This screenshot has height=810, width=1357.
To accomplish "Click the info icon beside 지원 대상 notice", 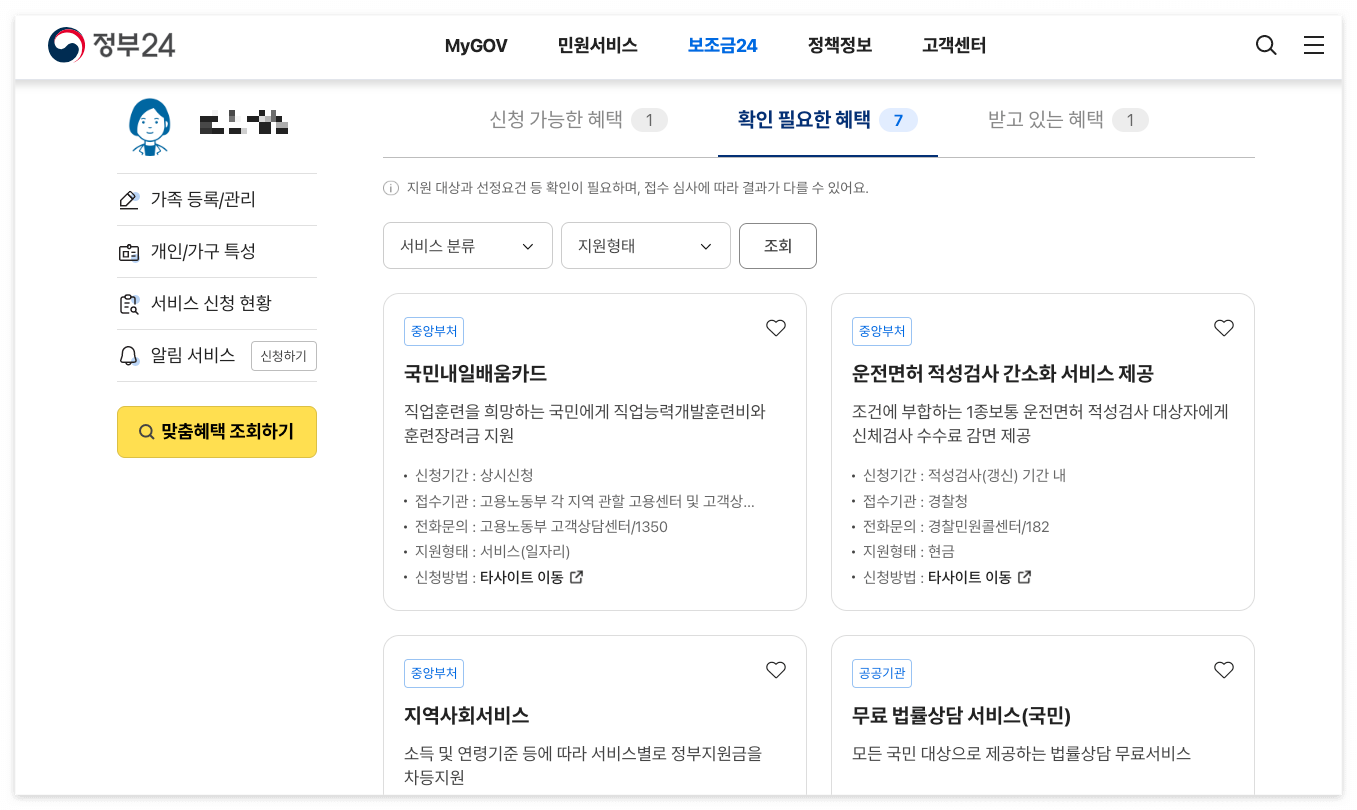I will [391, 188].
